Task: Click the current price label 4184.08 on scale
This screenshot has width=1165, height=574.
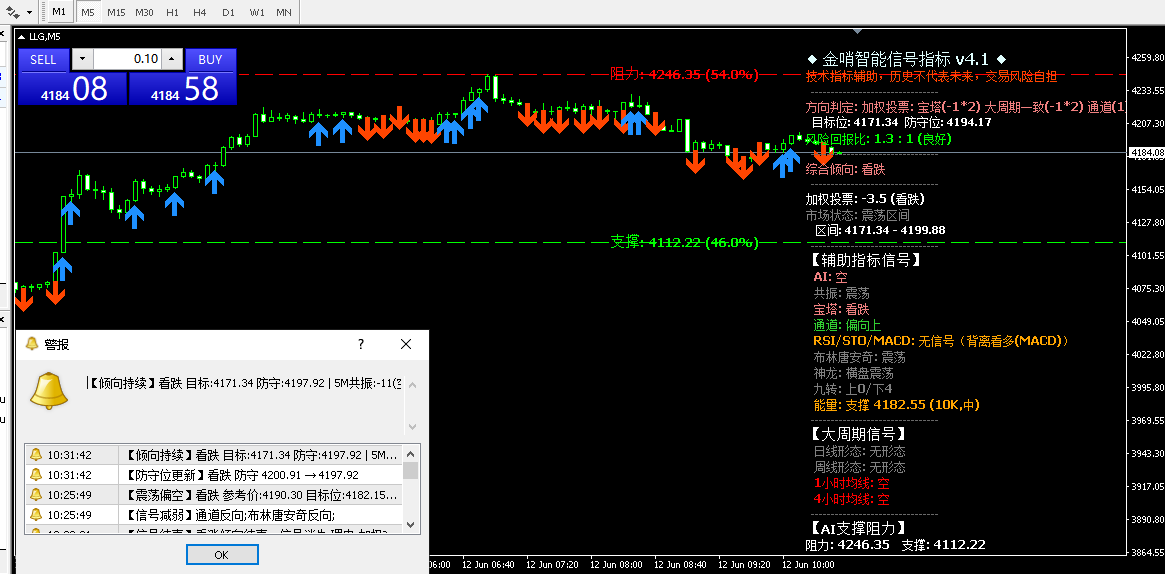Action: point(1146,153)
